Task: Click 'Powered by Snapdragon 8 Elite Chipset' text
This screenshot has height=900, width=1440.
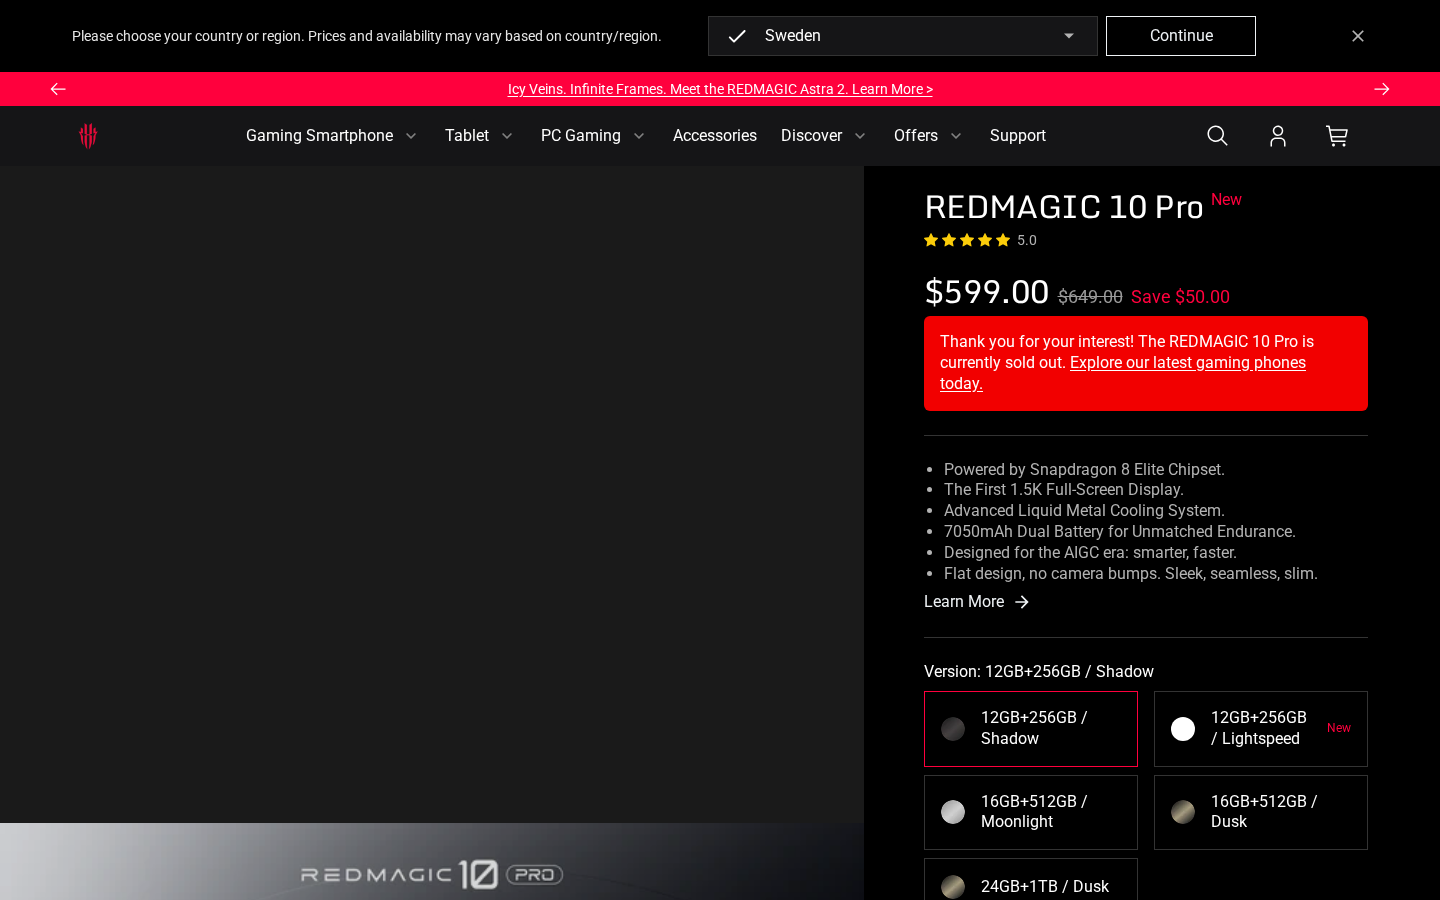Action: click(x=1084, y=470)
